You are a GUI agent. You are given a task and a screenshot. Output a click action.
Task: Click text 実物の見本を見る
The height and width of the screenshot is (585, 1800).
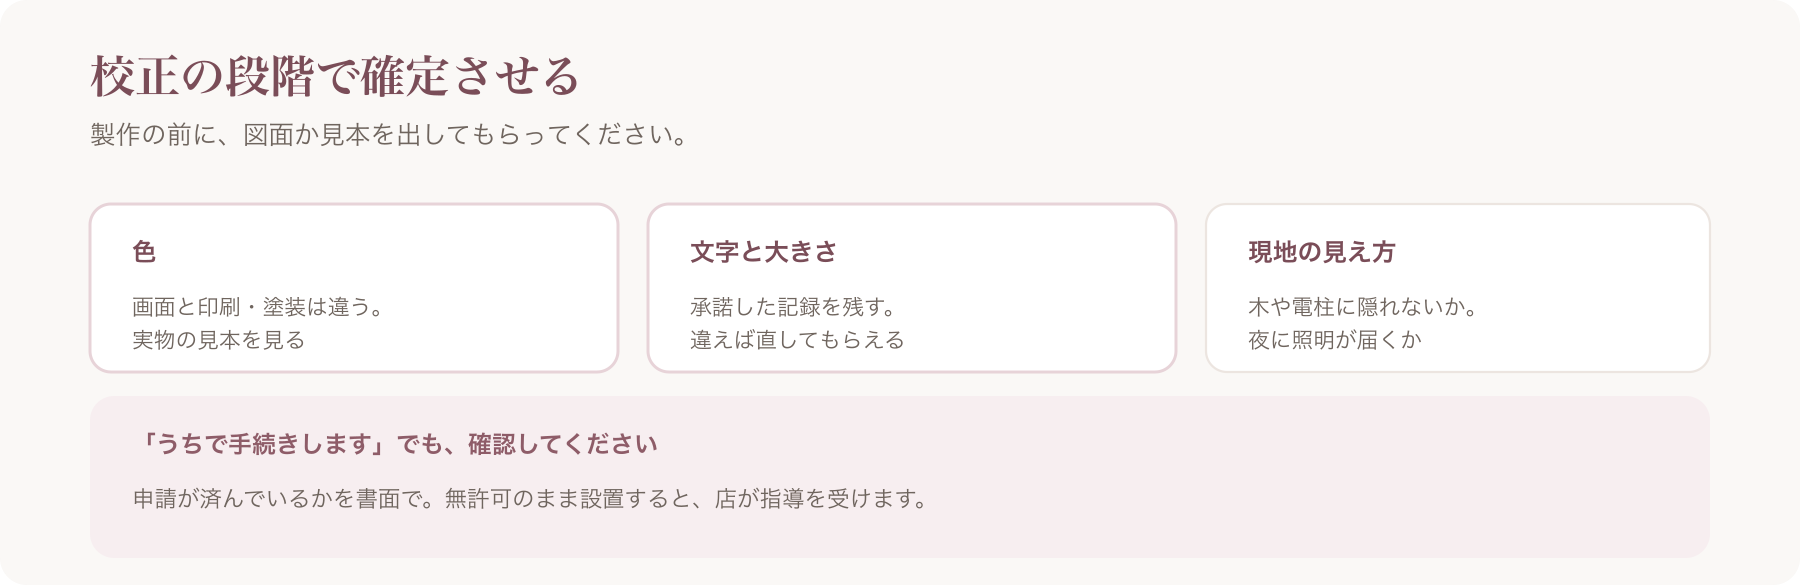coord(219,340)
